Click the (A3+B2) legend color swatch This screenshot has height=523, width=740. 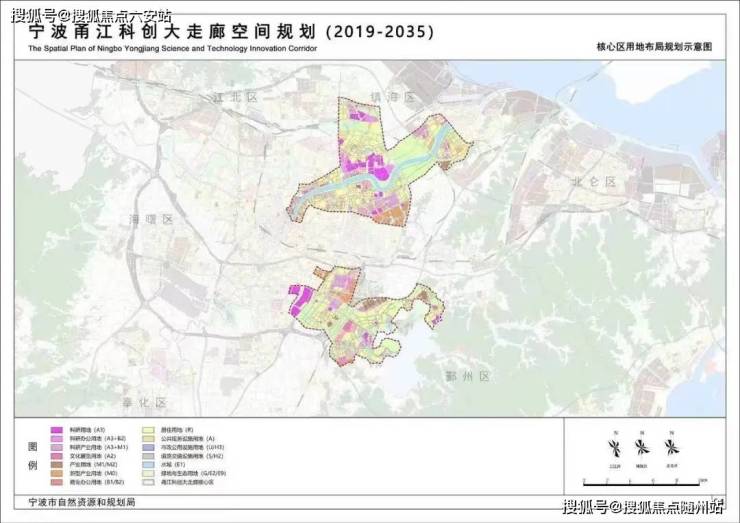[57, 439]
